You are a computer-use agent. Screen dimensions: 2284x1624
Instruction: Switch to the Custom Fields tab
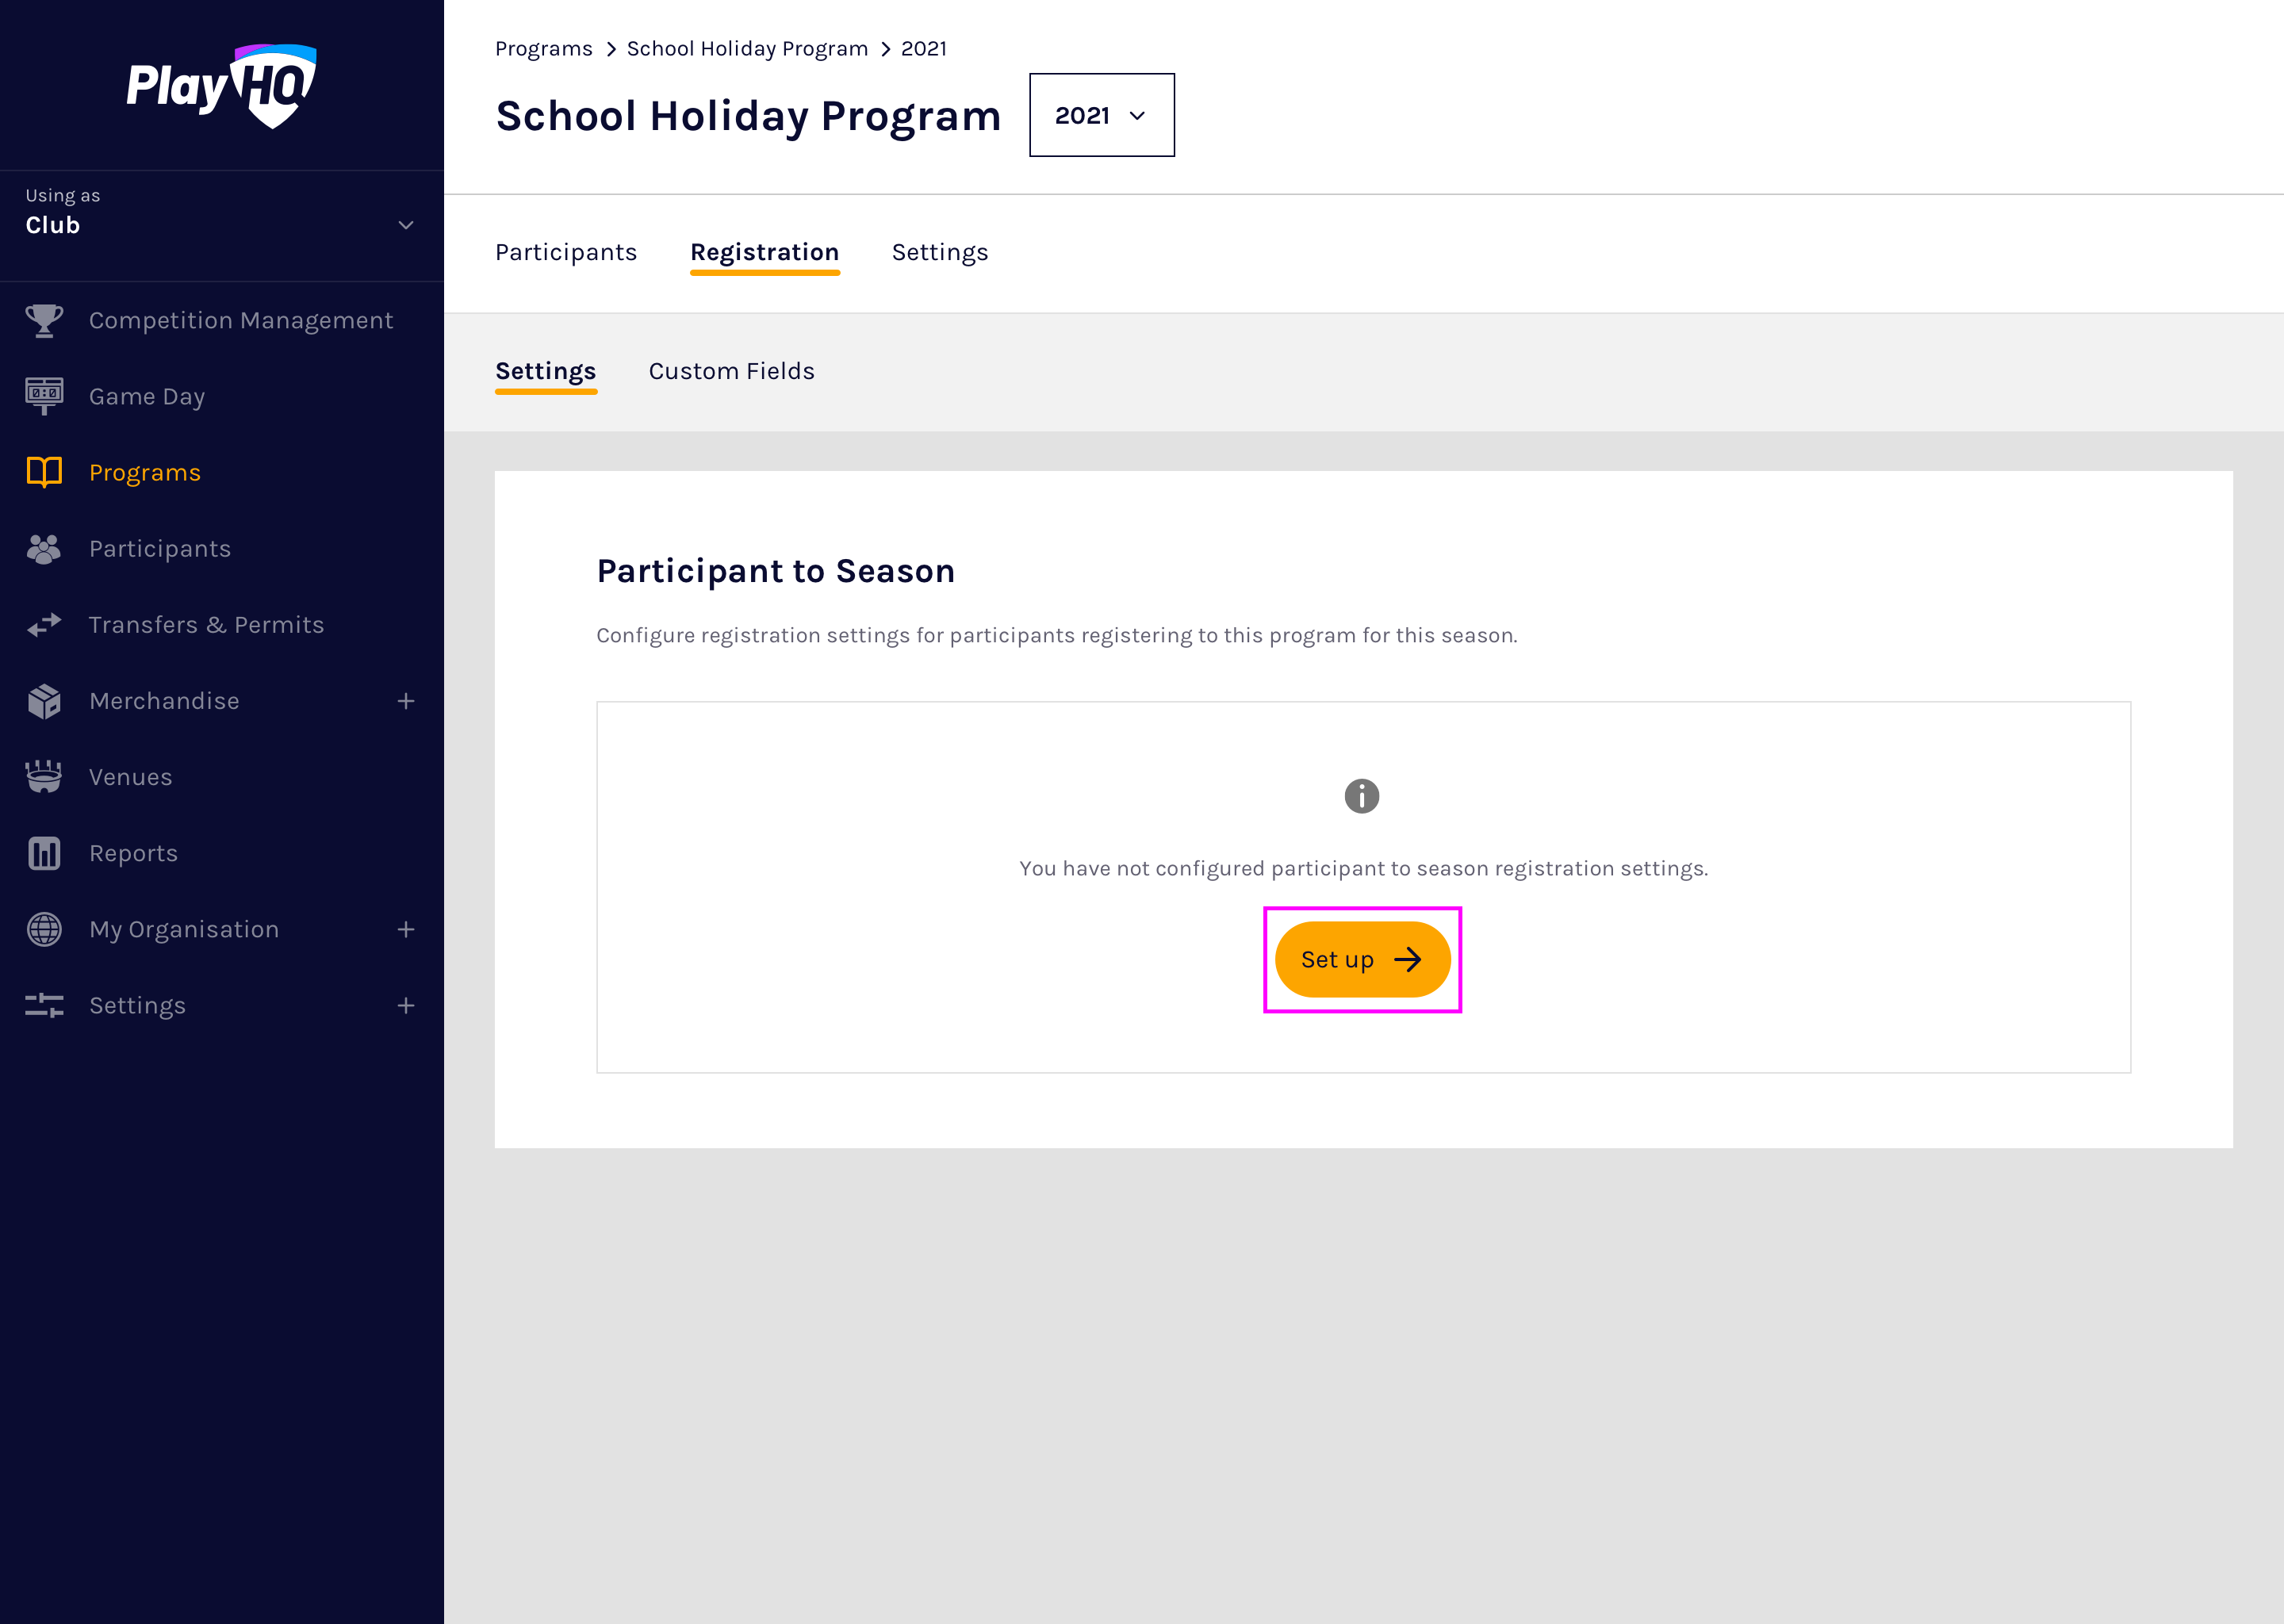click(x=731, y=371)
